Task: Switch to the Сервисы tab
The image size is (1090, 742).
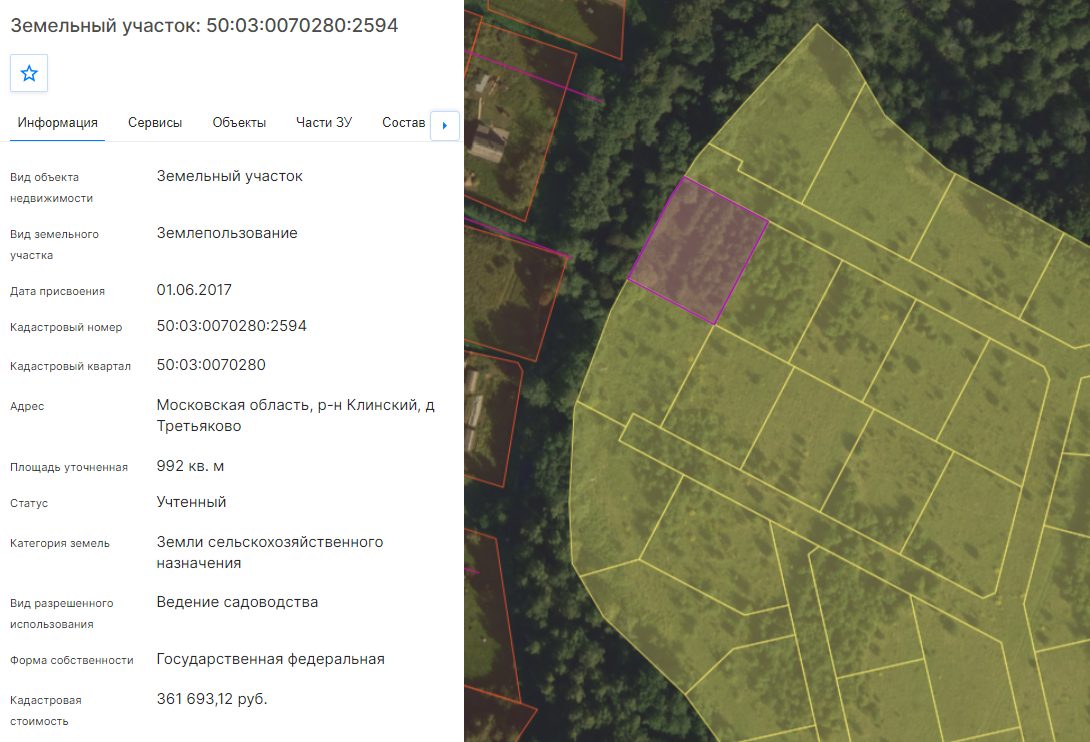Action: coord(155,122)
